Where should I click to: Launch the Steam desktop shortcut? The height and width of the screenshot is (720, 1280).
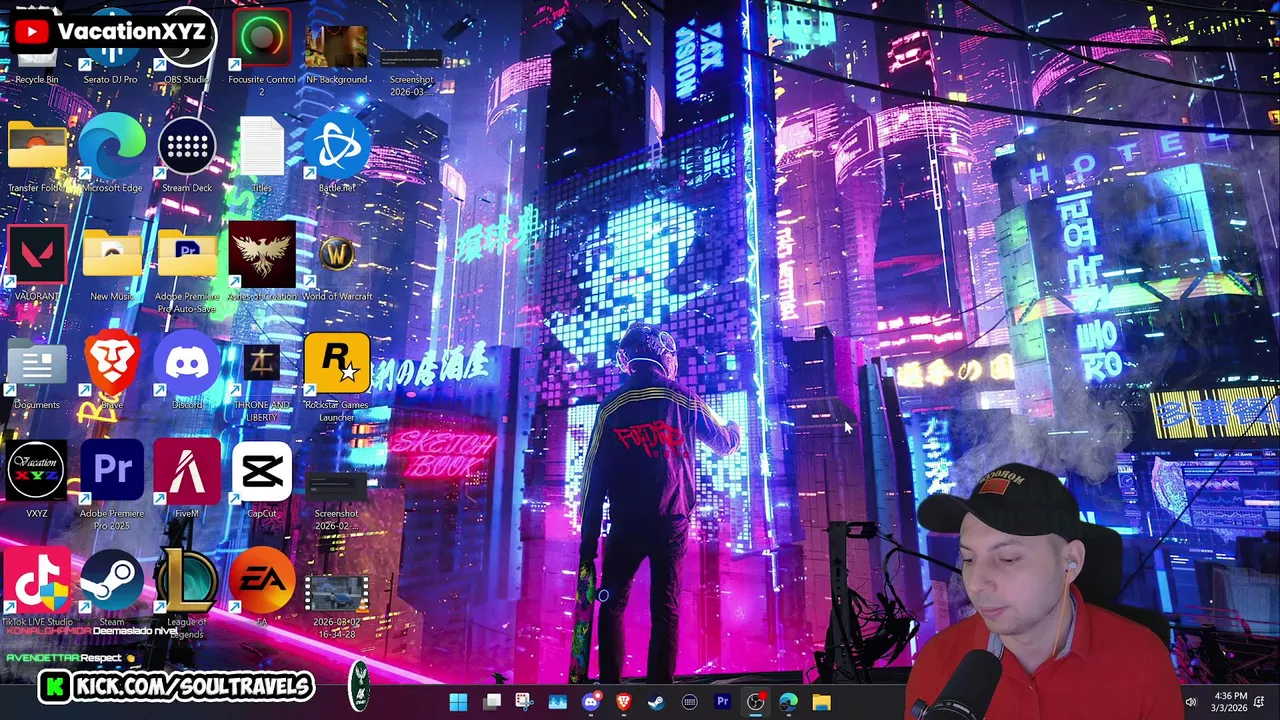click(112, 588)
